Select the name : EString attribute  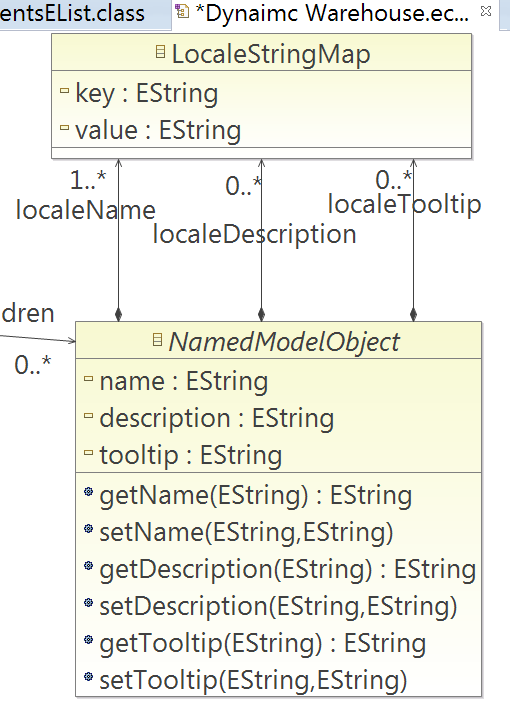click(184, 381)
